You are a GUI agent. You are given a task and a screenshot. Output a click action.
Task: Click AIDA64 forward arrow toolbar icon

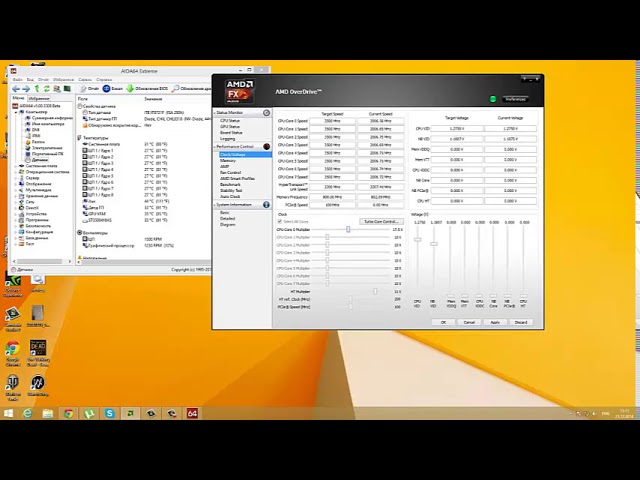(x=26, y=89)
